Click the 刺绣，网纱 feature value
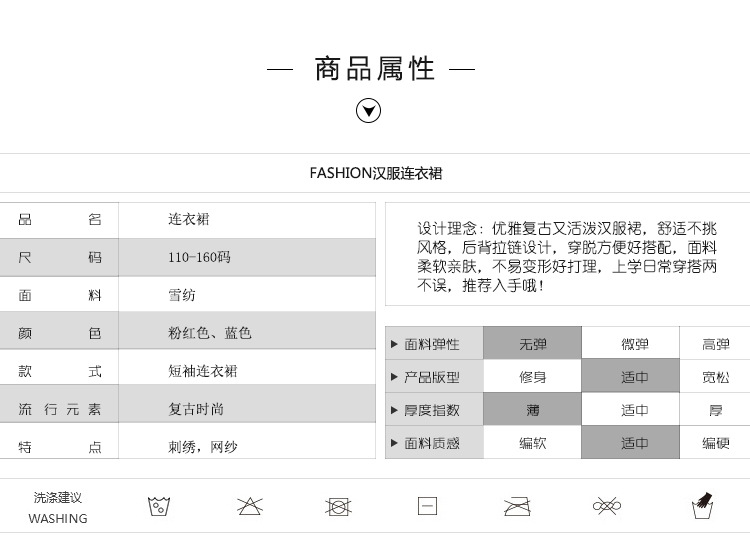 click(x=203, y=447)
